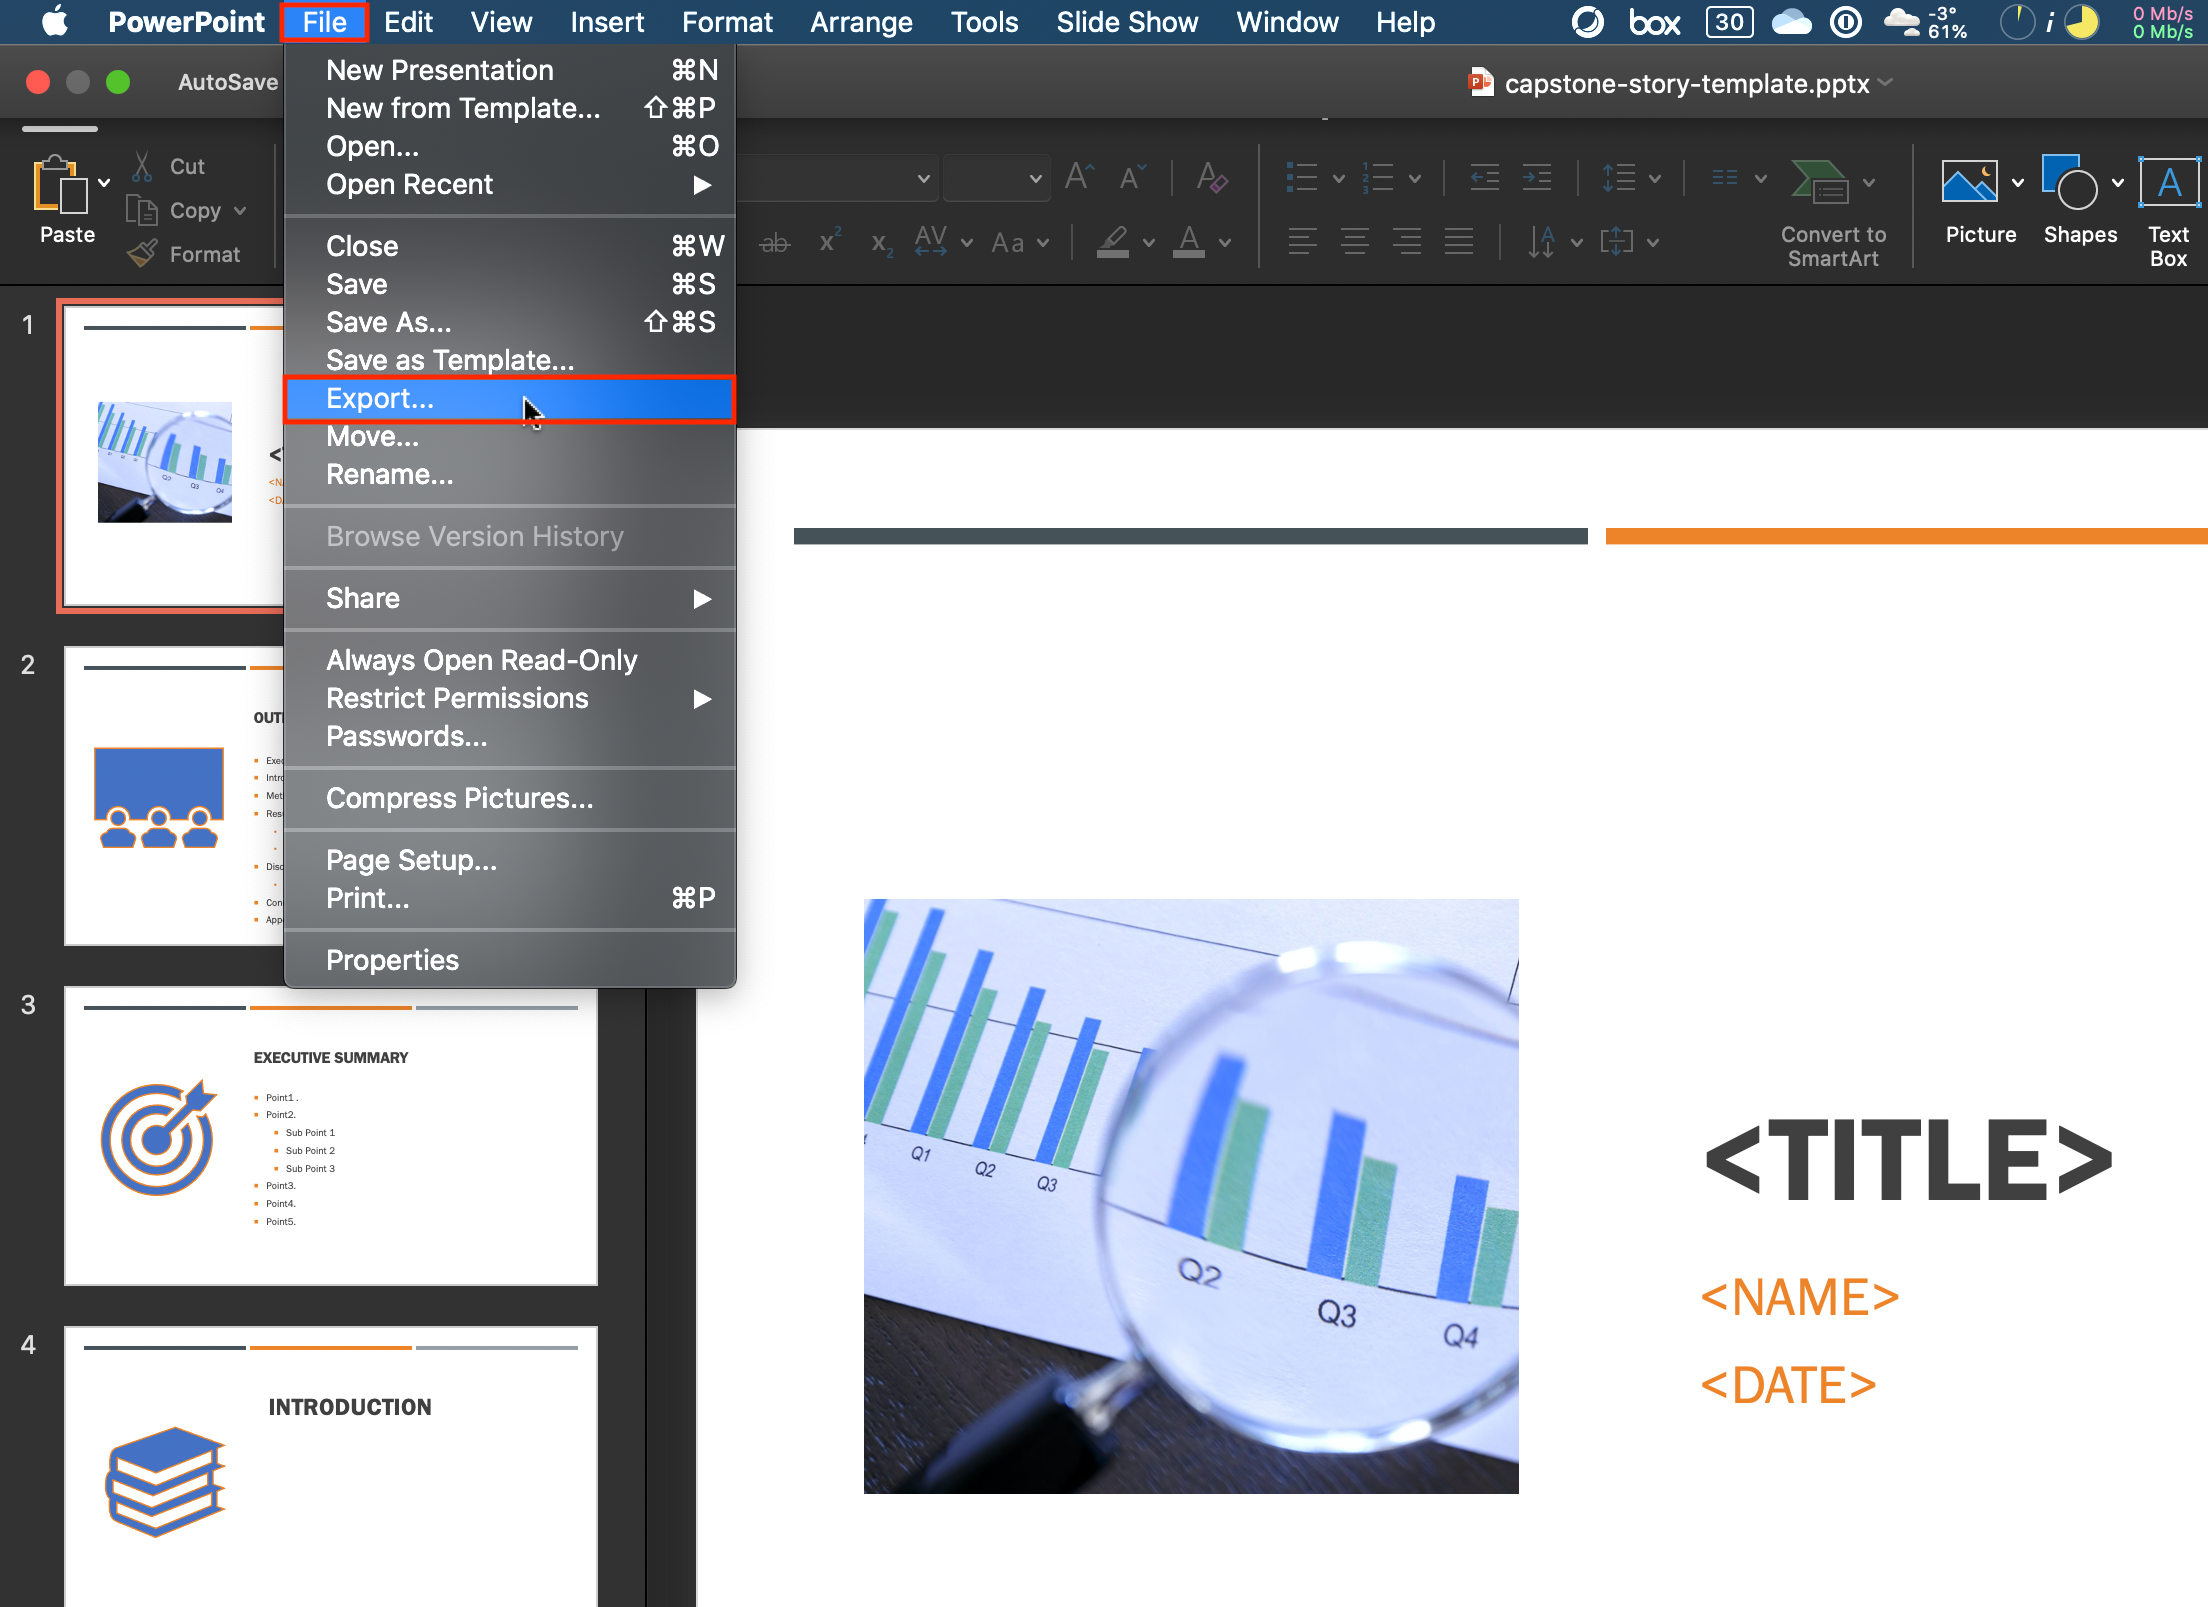Open the Slide Show menu
Viewport: 2208px width, 1607px height.
point(1126,22)
